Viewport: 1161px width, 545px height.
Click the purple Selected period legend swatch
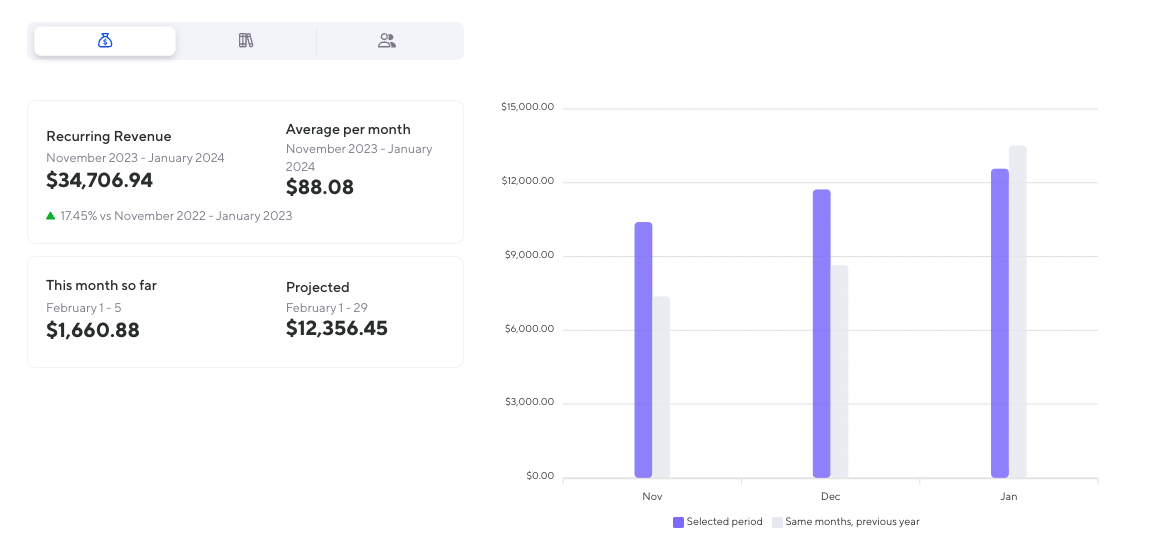coord(678,522)
